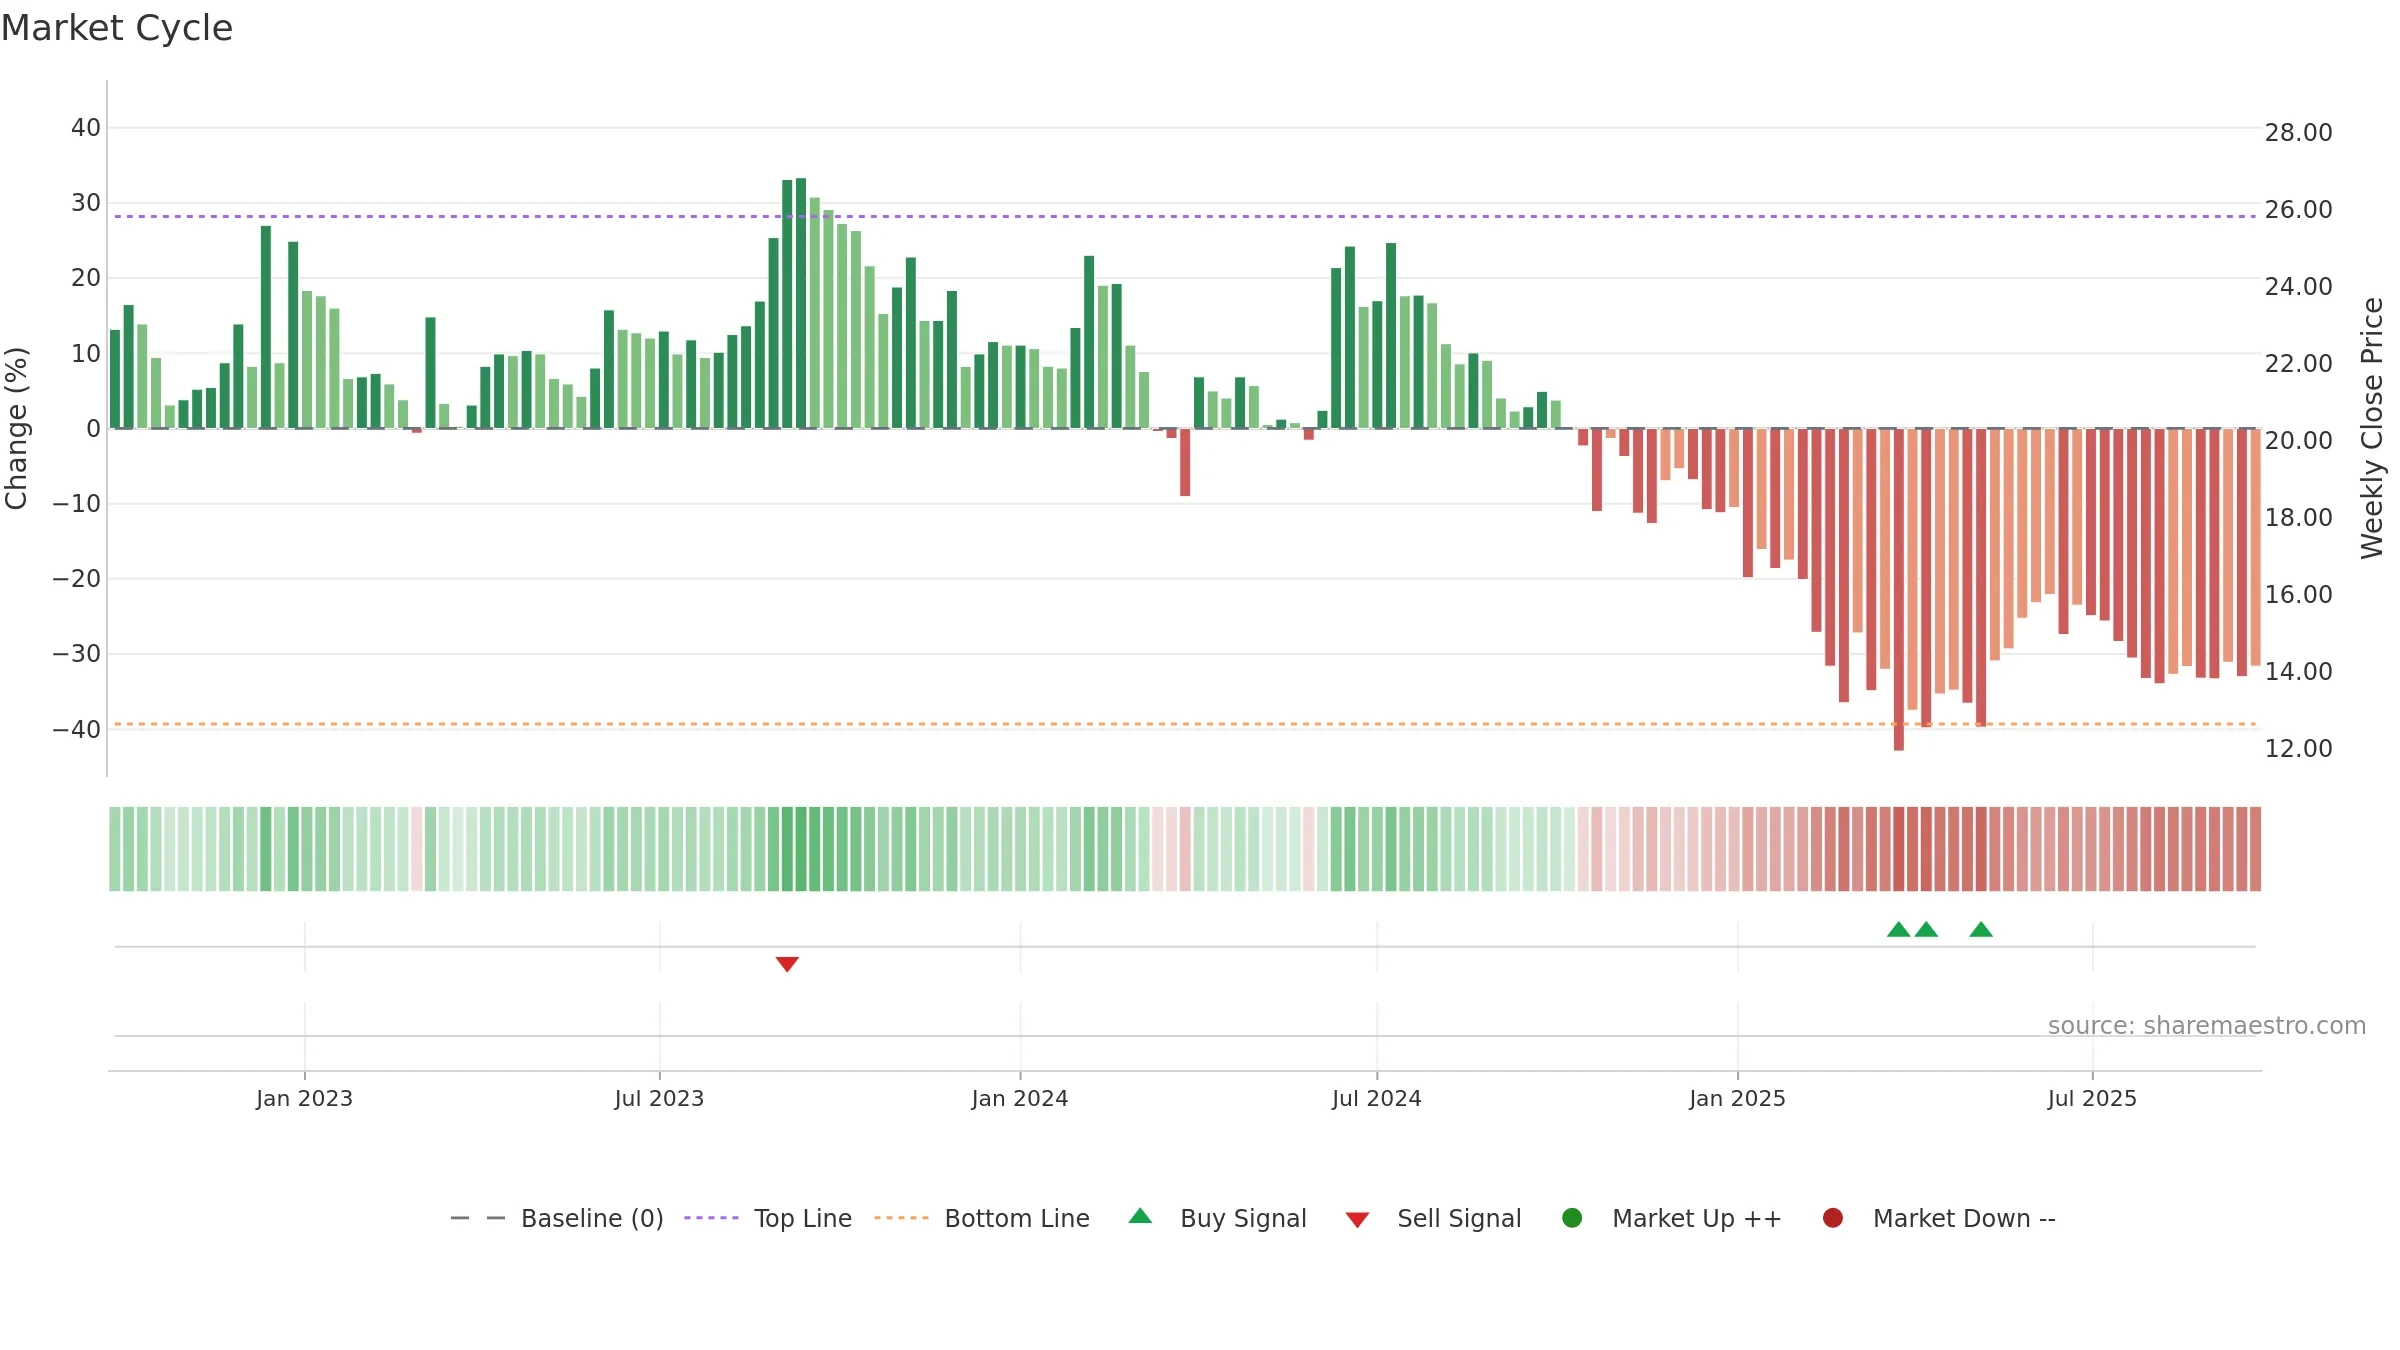This screenshot has width=2400, height=1350.
Task: Click the Jan 2024 x-axis label
Action: 1020,1098
